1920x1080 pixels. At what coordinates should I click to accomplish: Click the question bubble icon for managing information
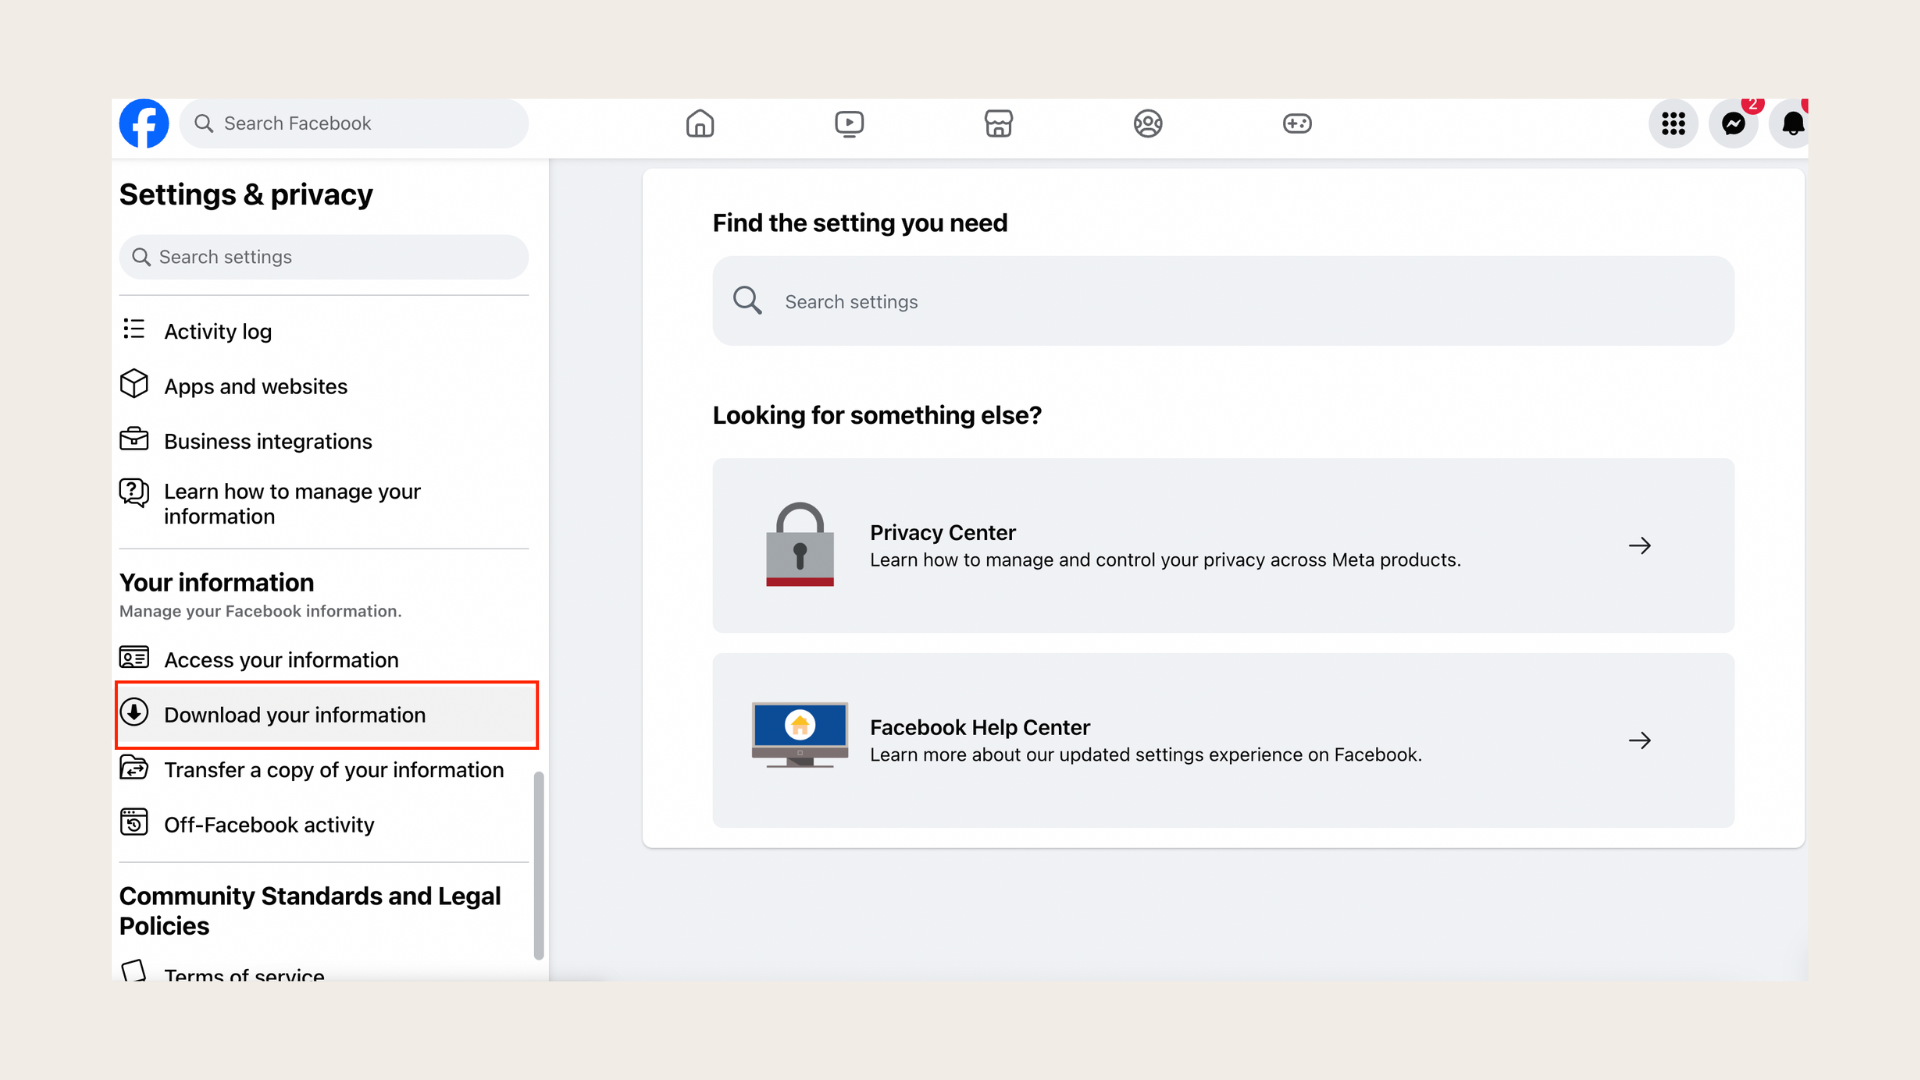coord(134,492)
